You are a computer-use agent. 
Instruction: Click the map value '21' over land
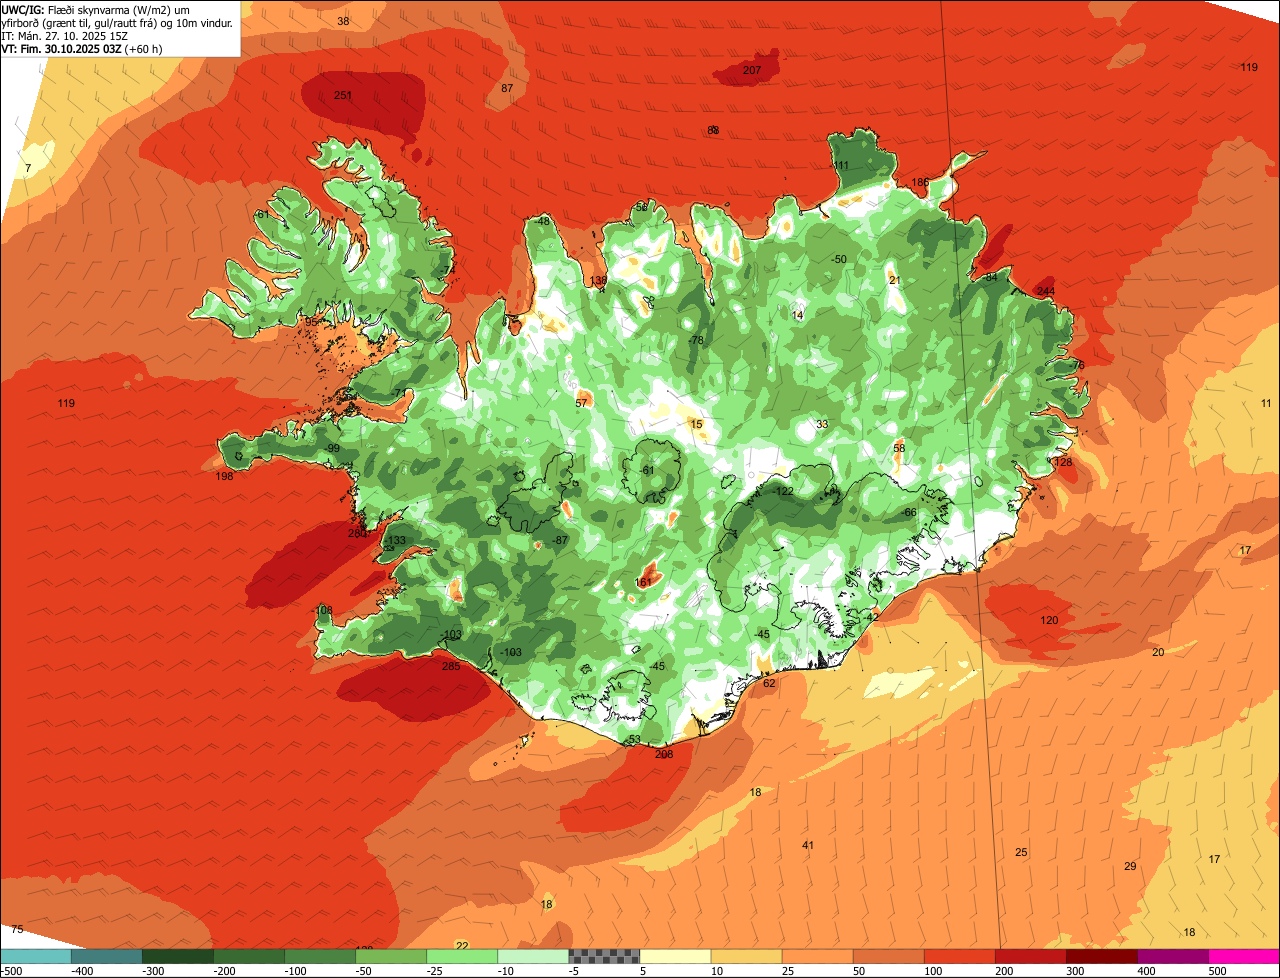point(895,280)
